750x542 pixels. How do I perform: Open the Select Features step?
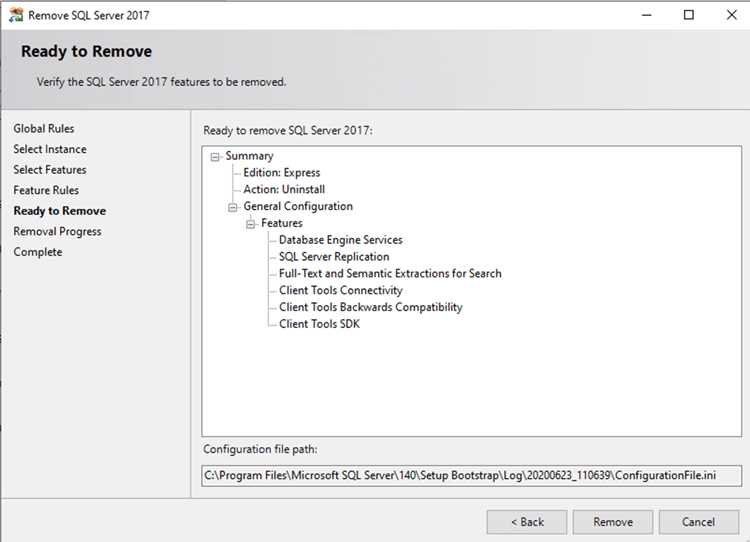coord(50,169)
